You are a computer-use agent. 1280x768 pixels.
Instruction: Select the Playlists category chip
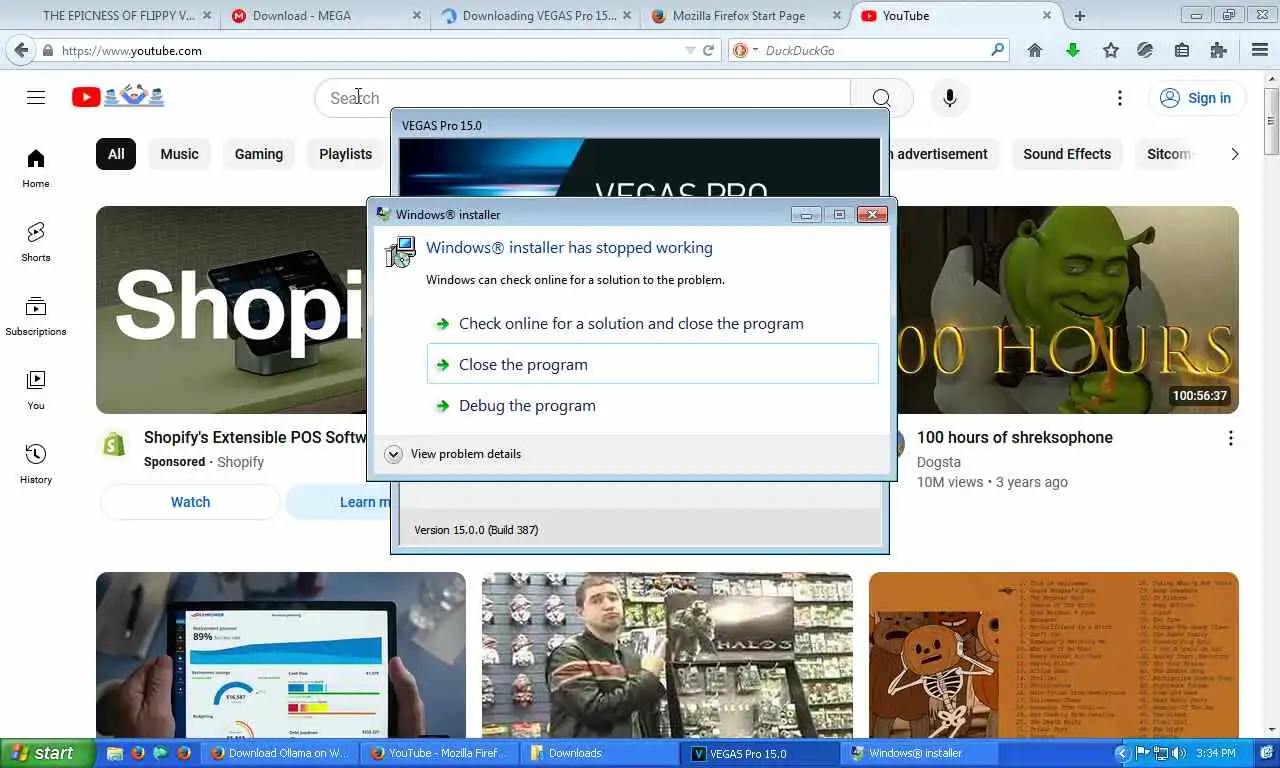346,154
